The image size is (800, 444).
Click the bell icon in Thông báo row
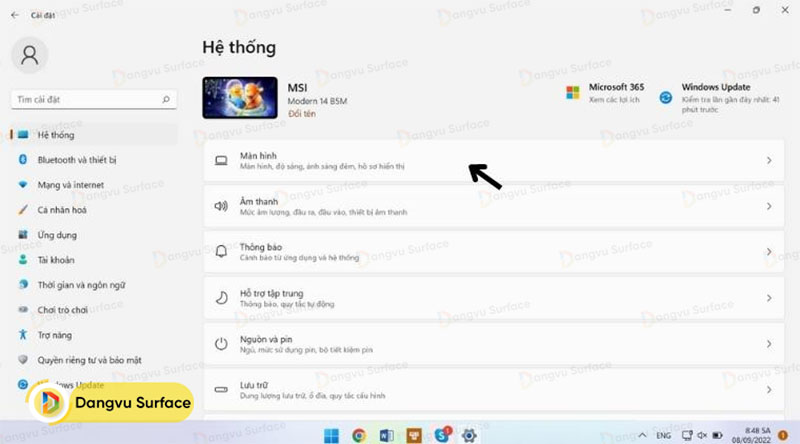[221, 252]
